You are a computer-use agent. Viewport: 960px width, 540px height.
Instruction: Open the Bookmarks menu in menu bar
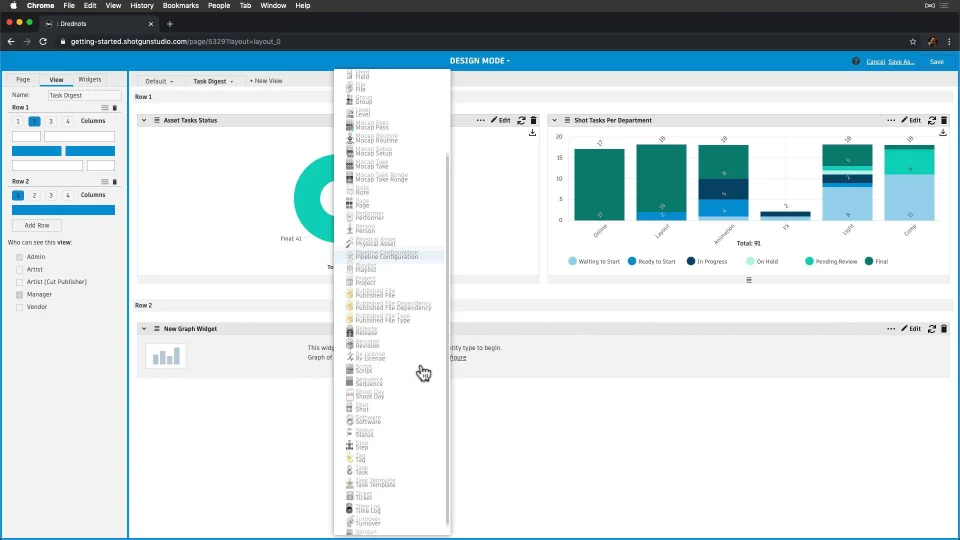click(181, 6)
